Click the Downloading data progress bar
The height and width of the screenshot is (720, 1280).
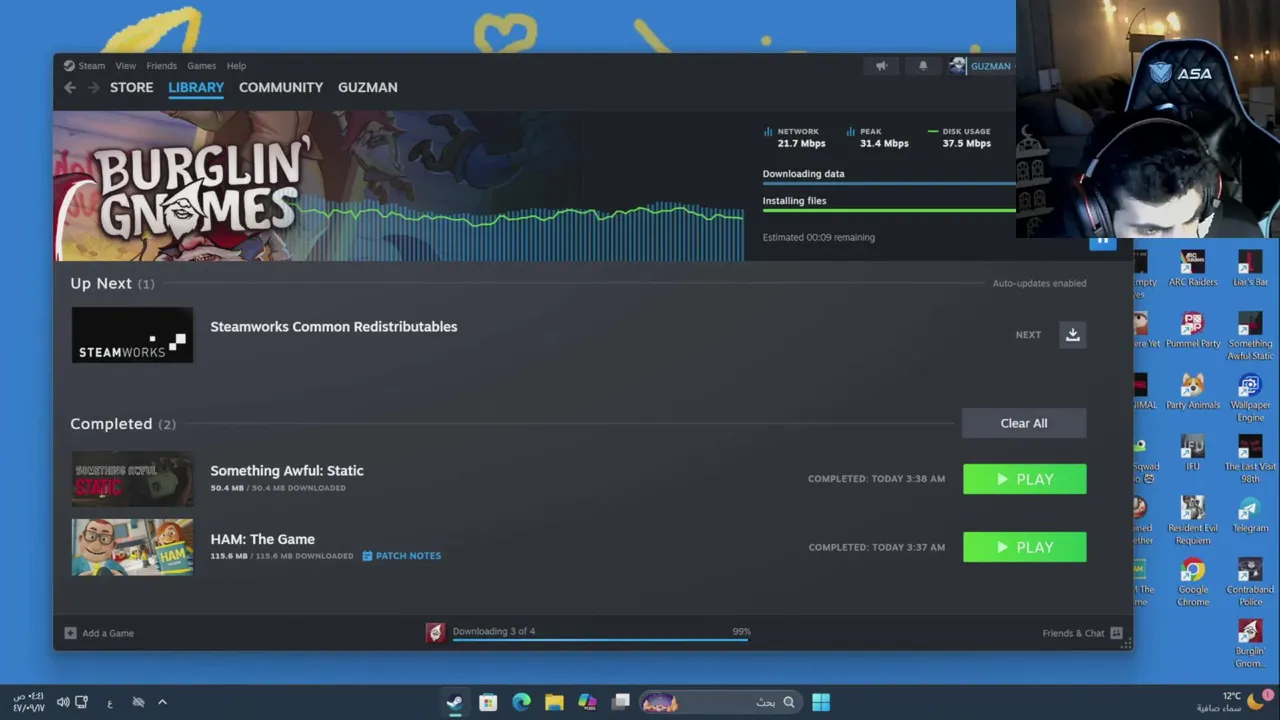(x=889, y=183)
